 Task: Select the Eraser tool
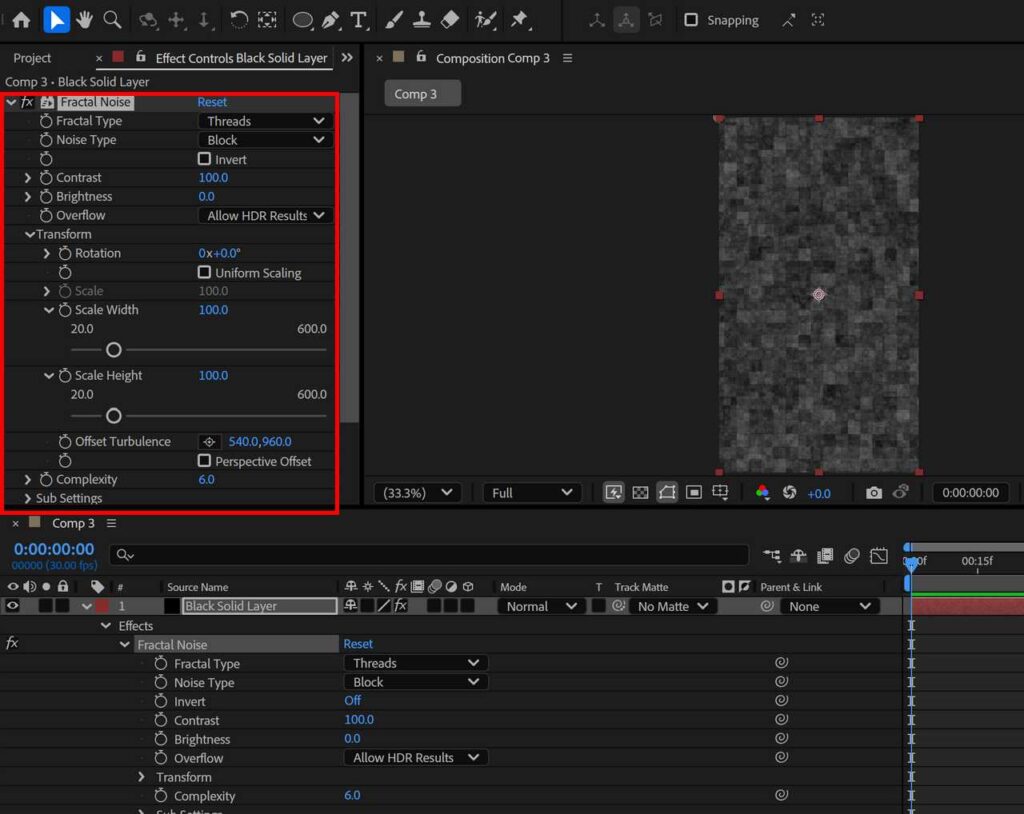(x=450, y=20)
